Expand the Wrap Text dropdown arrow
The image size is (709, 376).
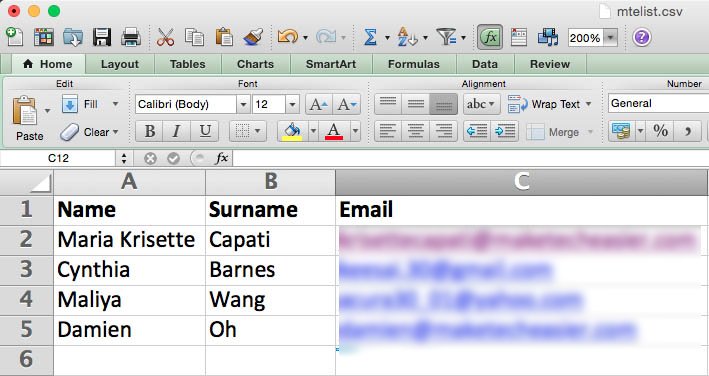(x=588, y=104)
